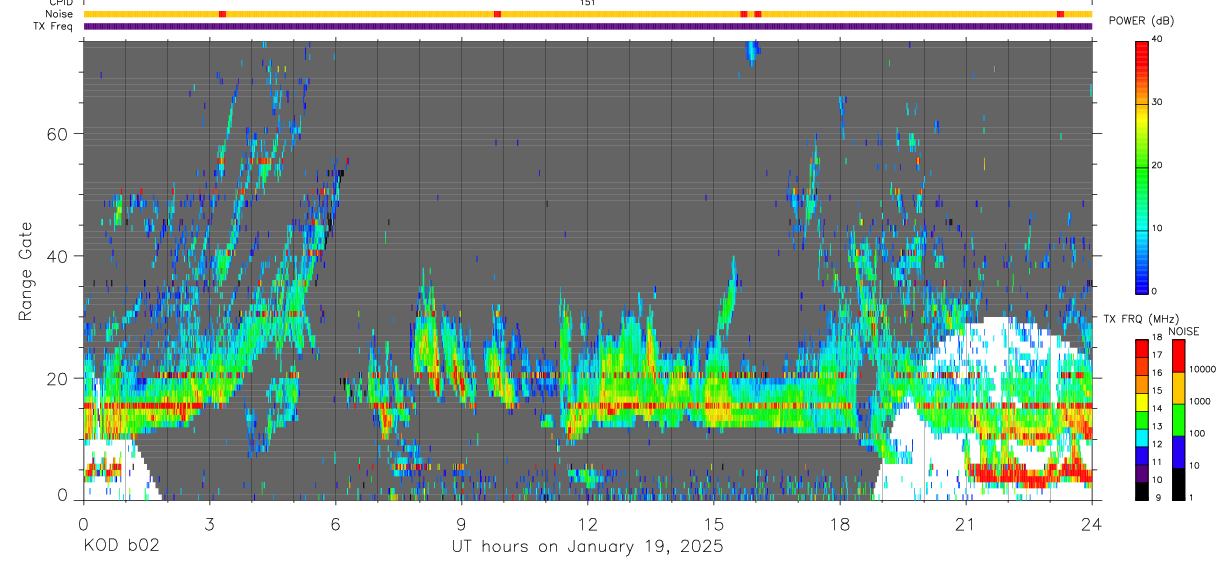Click the first red marker in Noise strip
Image resolution: width=1228 pixels, height=567 pixels.
pos(222,14)
